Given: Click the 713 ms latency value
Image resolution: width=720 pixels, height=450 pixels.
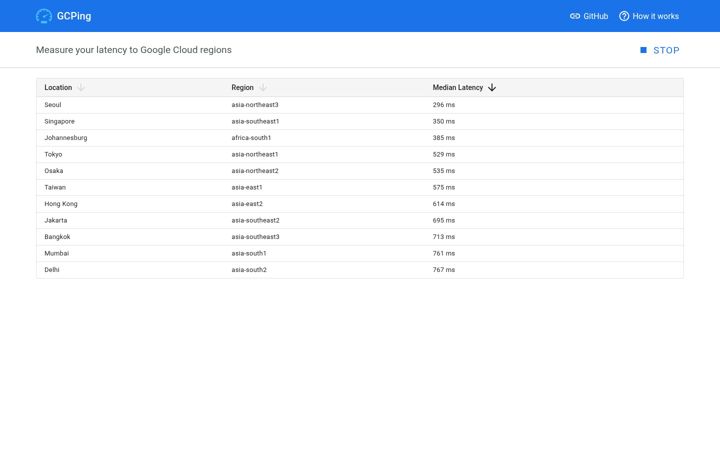Looking at the screenshot, I should (444, 237).
